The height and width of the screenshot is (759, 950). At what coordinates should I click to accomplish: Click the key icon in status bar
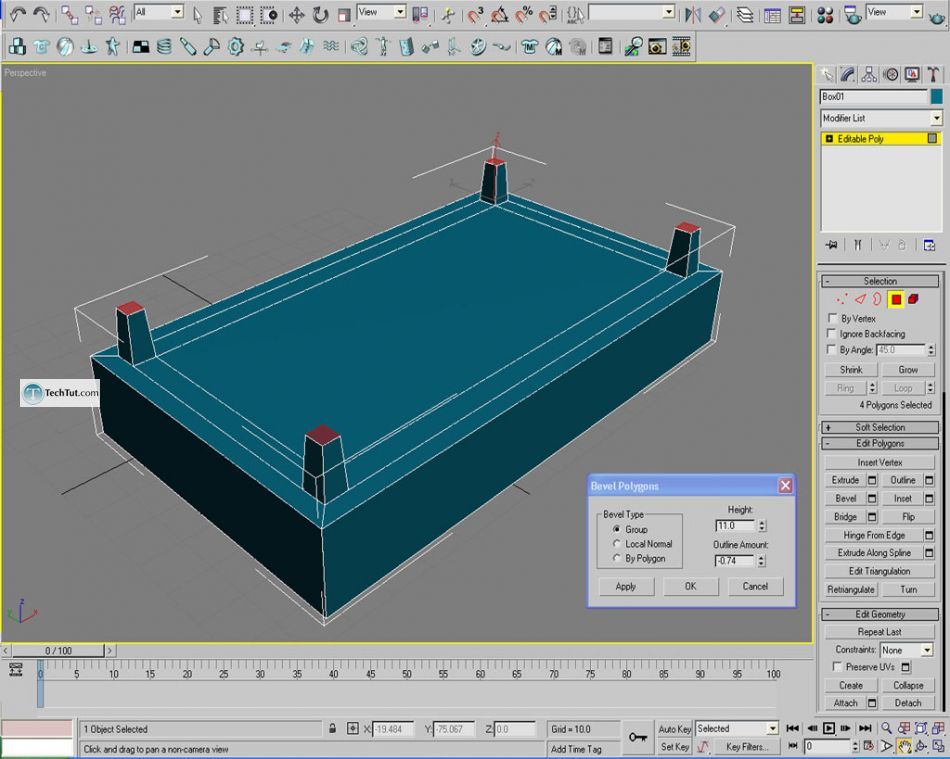click(637, 737)
